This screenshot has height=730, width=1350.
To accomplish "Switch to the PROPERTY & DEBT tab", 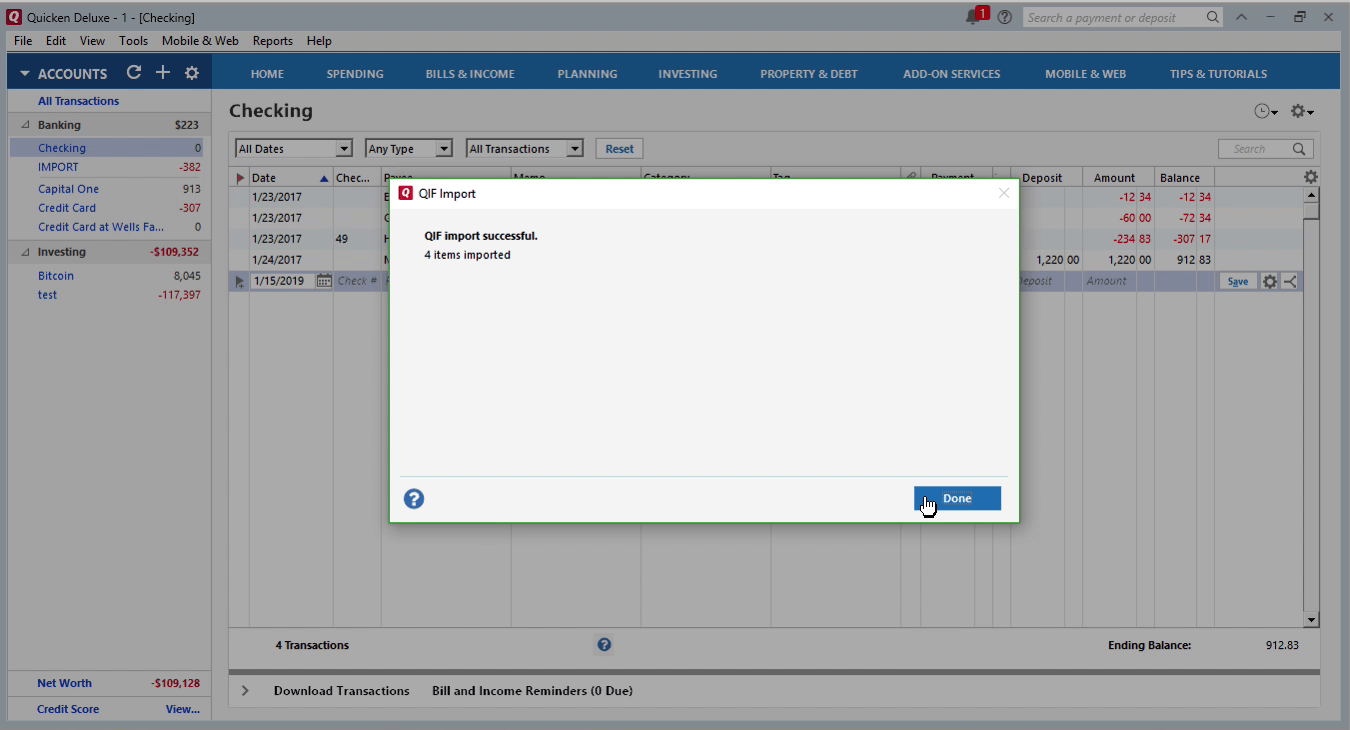I will 809,74.
